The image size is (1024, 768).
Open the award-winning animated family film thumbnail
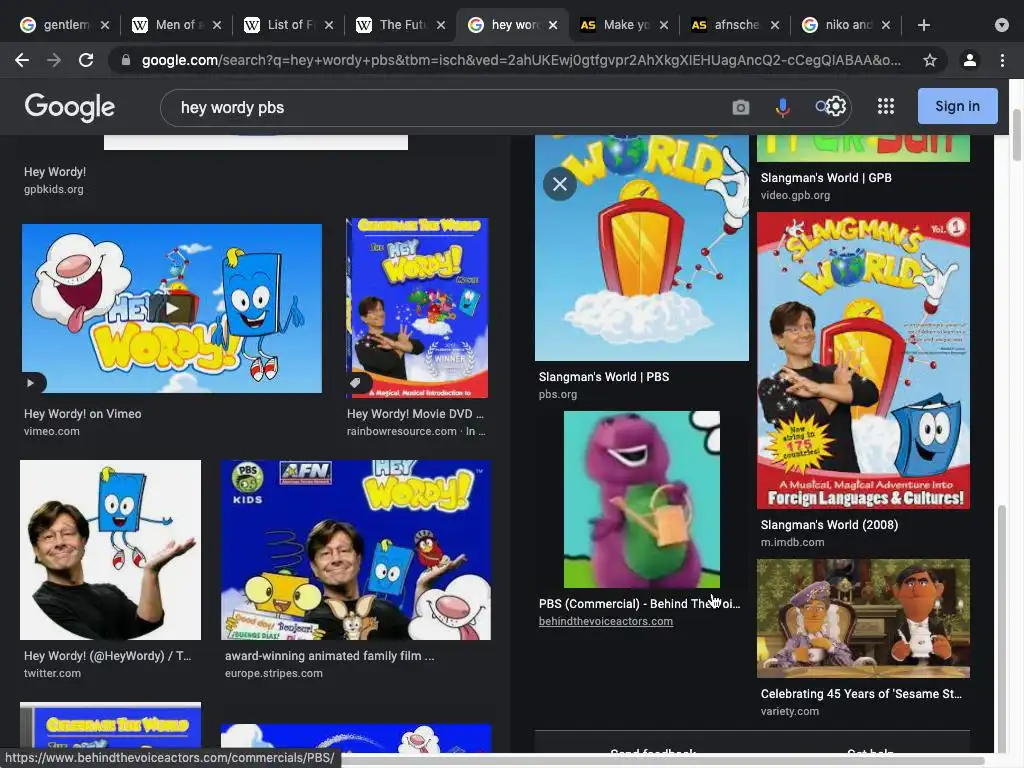(x=356, y=550)
